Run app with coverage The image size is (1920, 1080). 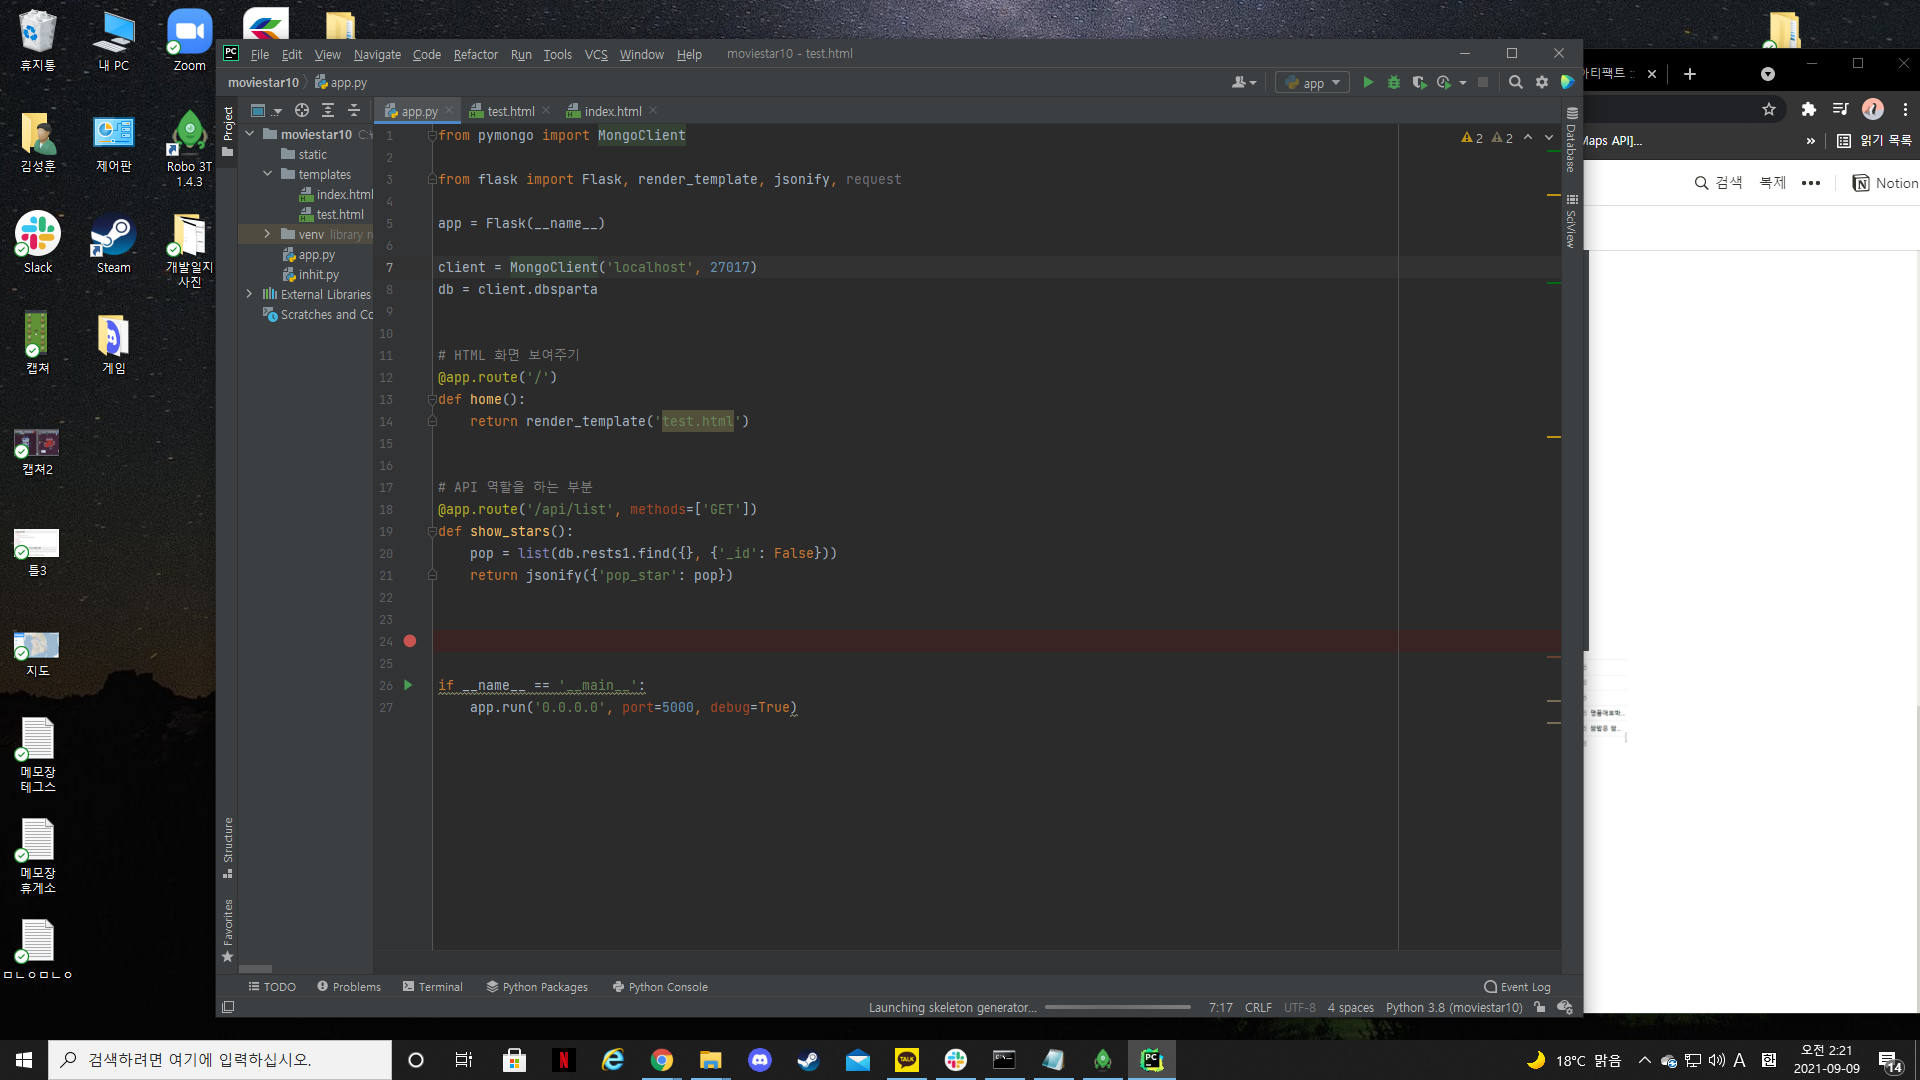pos(1419,83)
